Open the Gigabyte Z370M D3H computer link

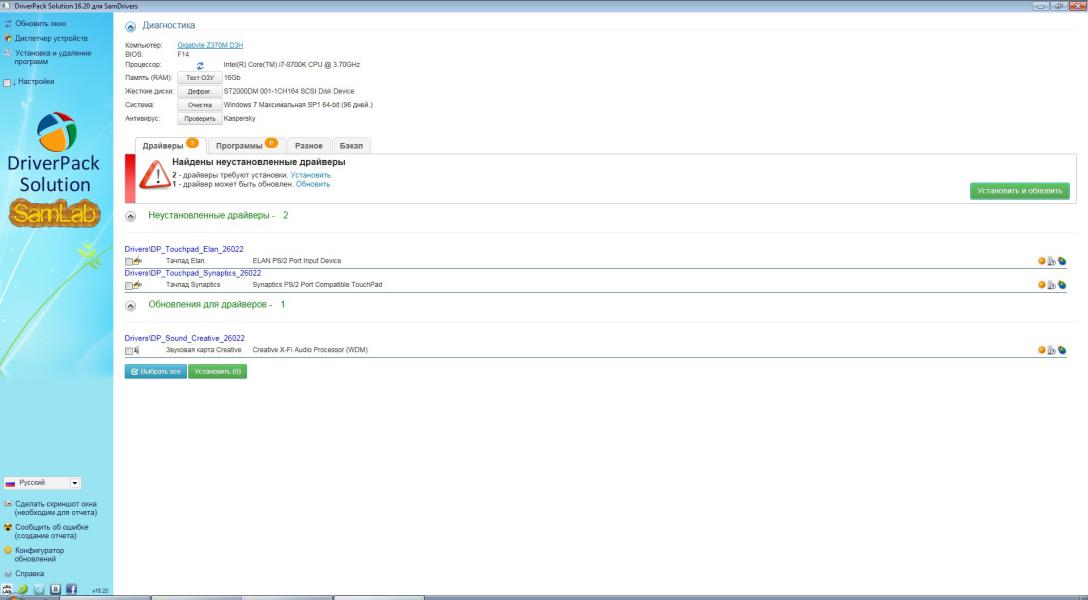[210, 45]
